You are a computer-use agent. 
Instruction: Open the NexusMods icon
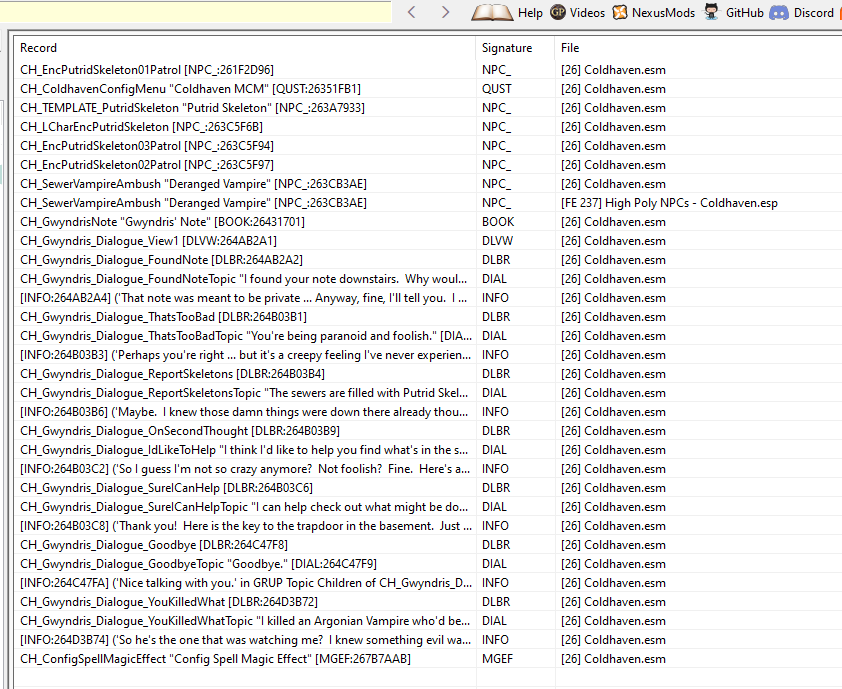pyautogui.click(x=620, y=12)
